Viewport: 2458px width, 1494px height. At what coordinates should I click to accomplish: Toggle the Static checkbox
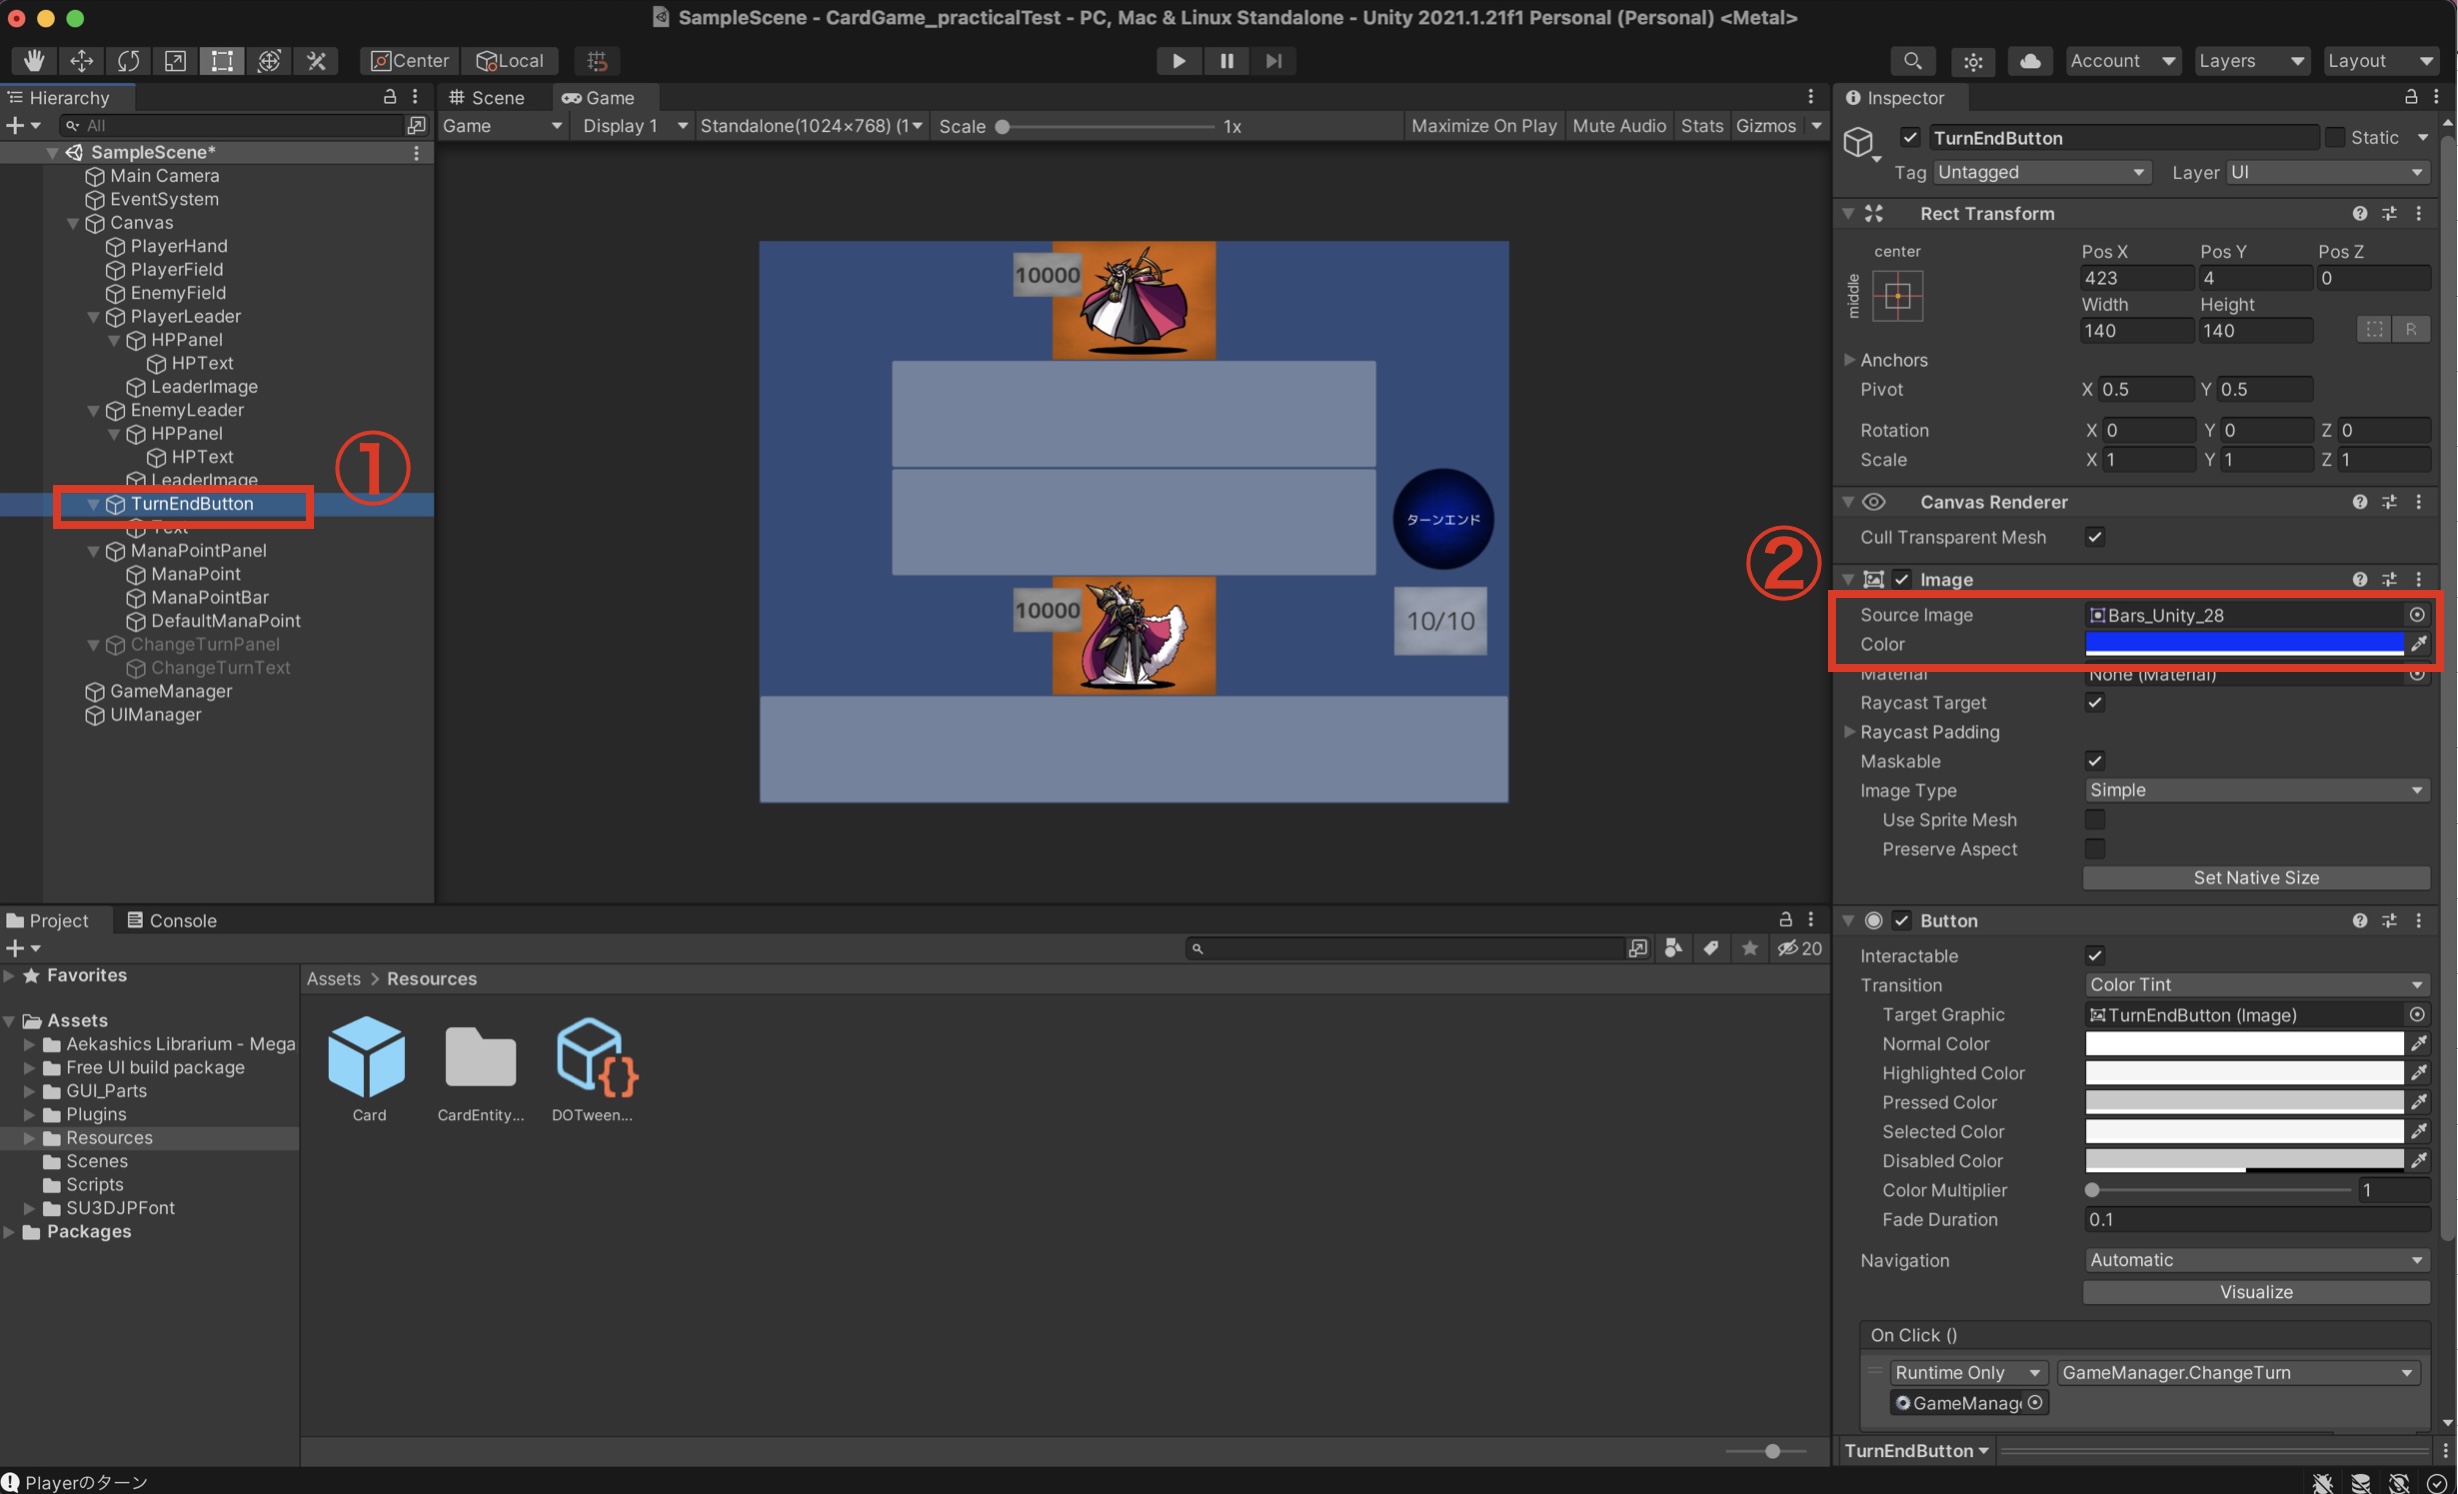[2335, 138]
